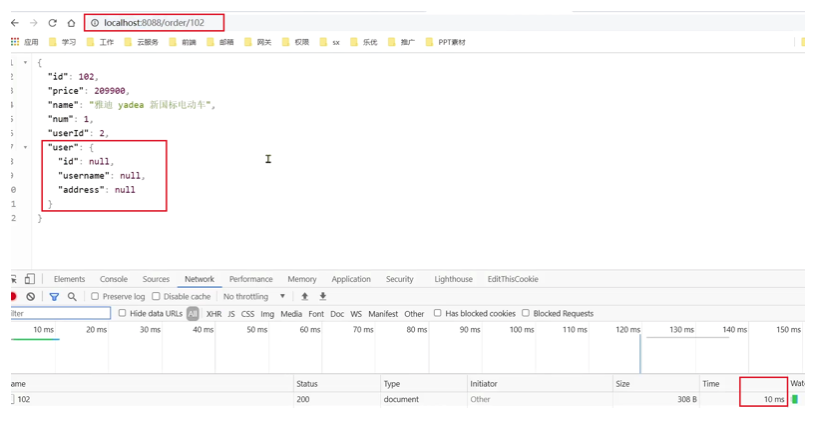Enable the Preserve log checkbox

coord(95,296)
